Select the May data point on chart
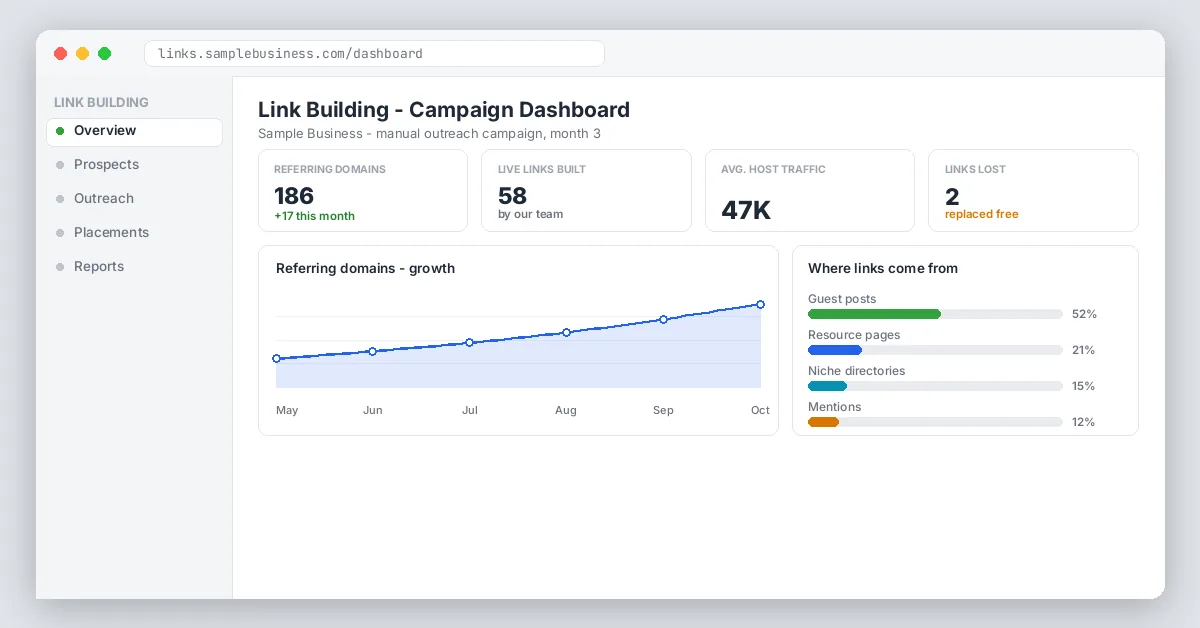1200x628 pixels. pos(277,358)
